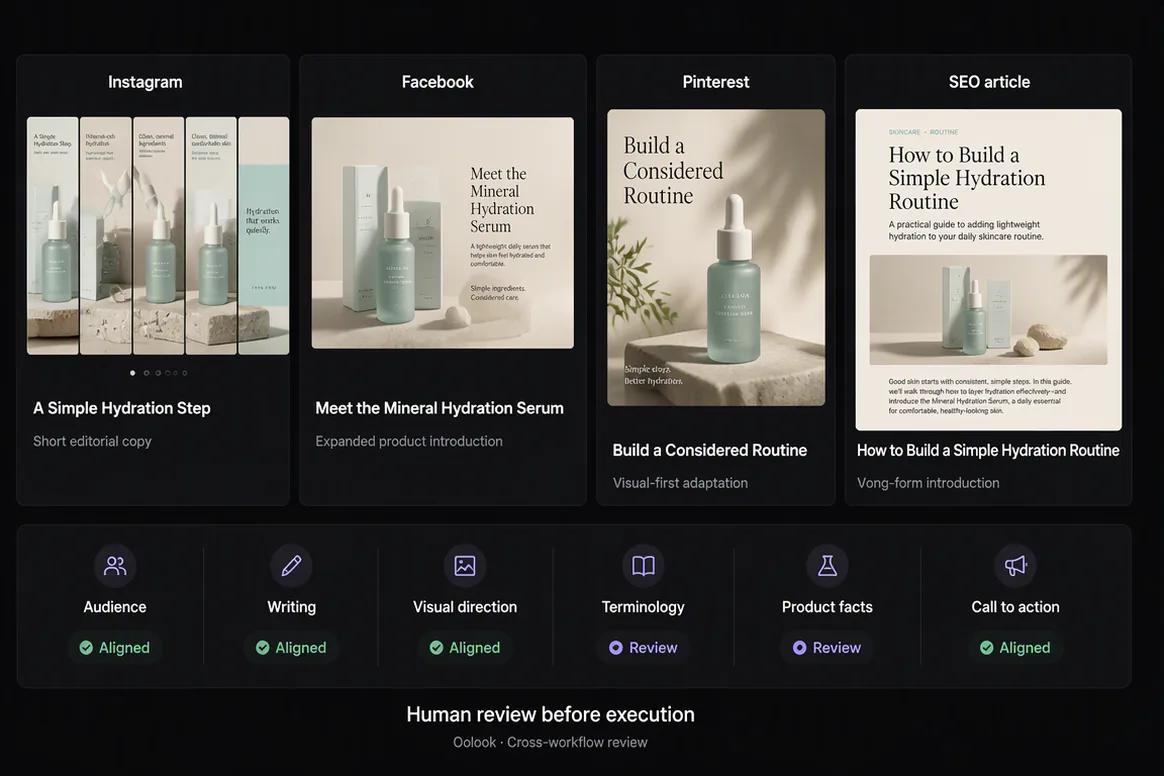The width and height of the screenshot is (1164, 776).
Task: Select the second Instagram carousel dot
Action: (146, 373)
